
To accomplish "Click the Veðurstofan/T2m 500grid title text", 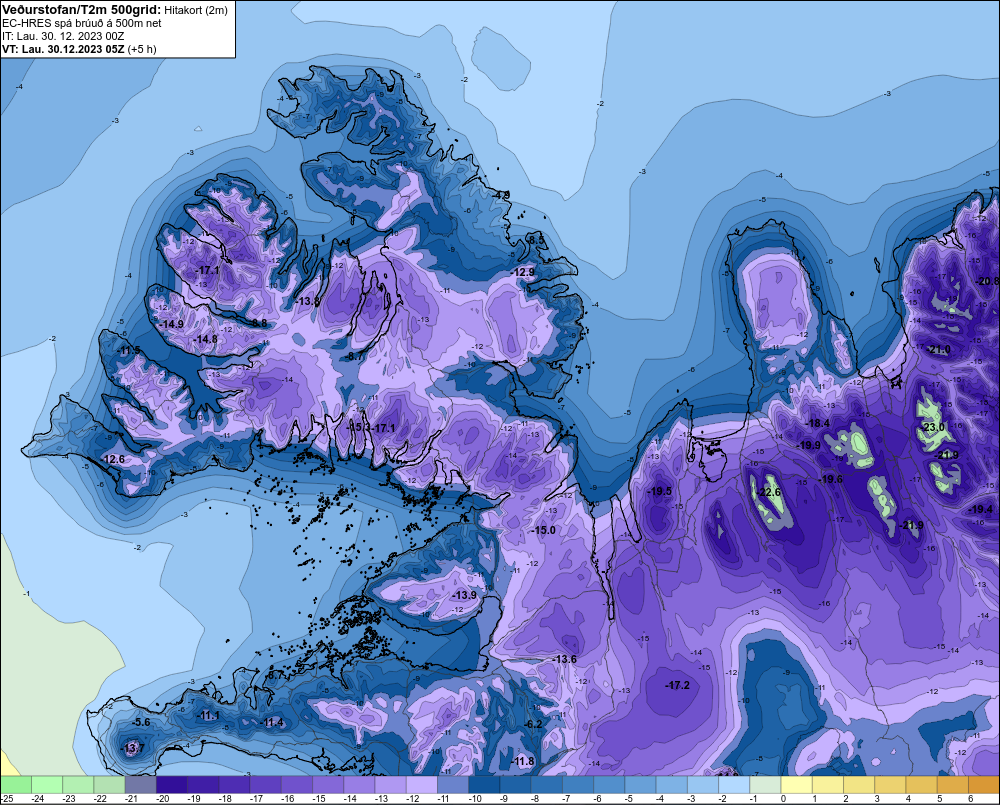I will pos(82,10).
